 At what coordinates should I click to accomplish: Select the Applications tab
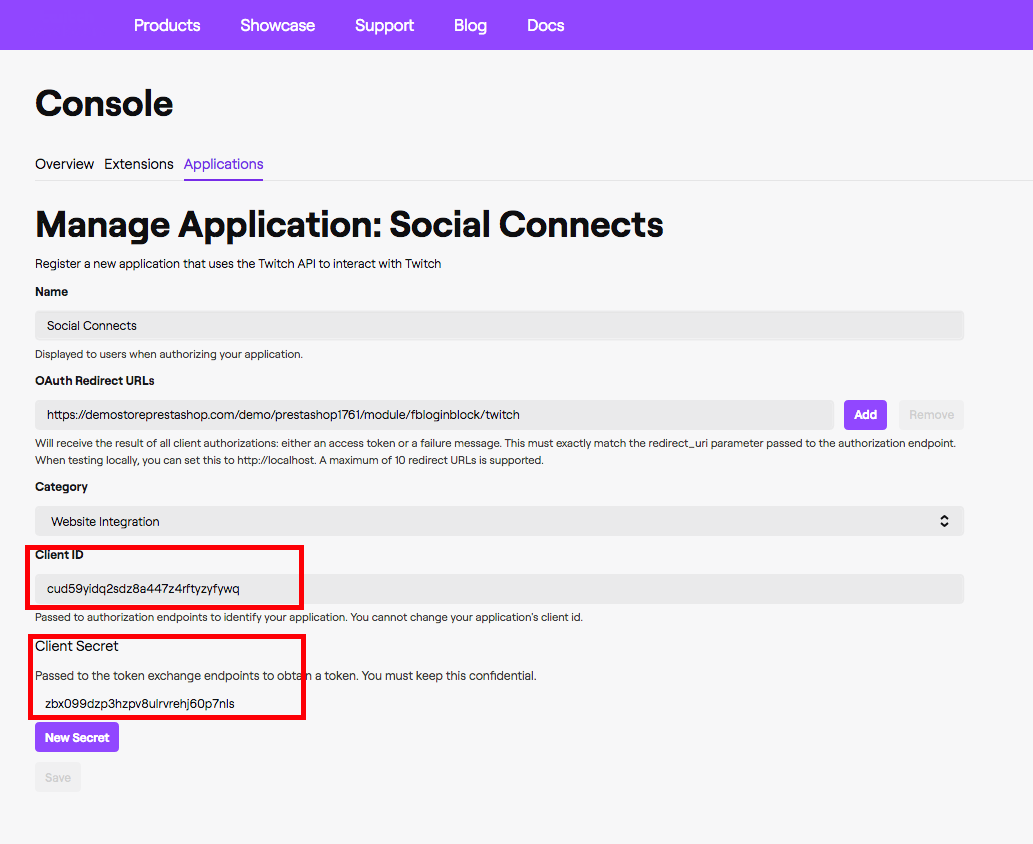pyautogui.click(x=223, y=164)
